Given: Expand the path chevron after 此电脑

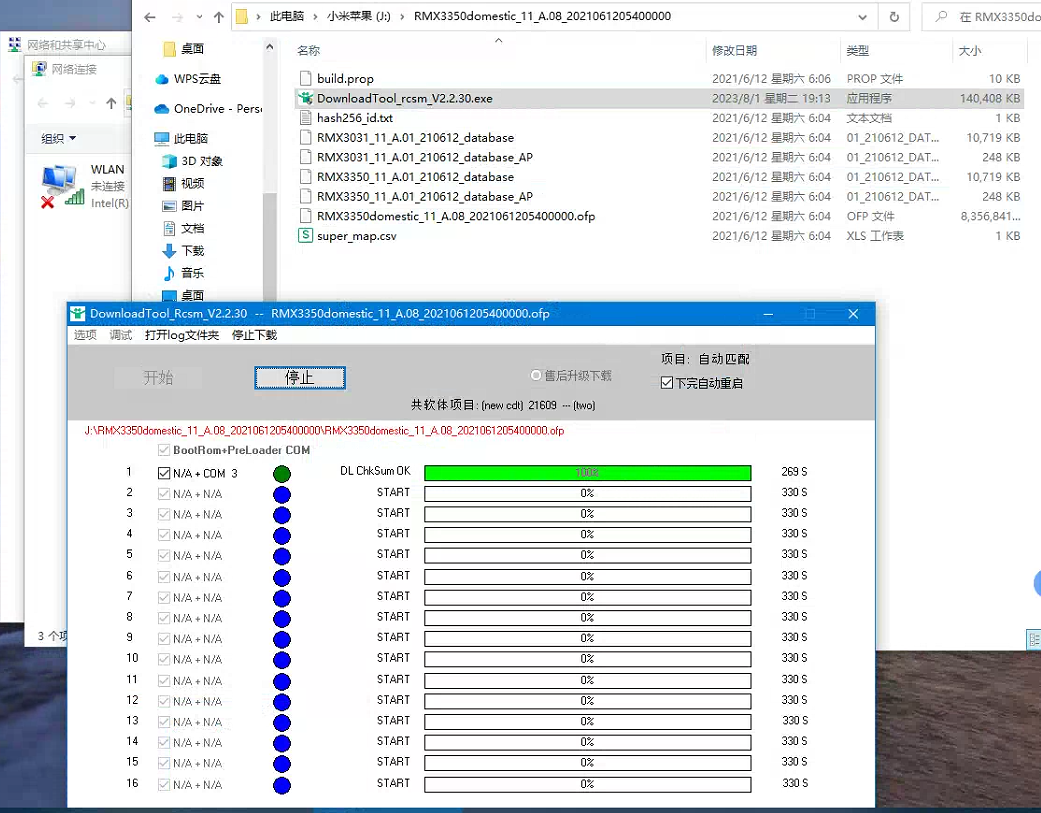Looking at the screenshot, I should (x=315, y=17).
